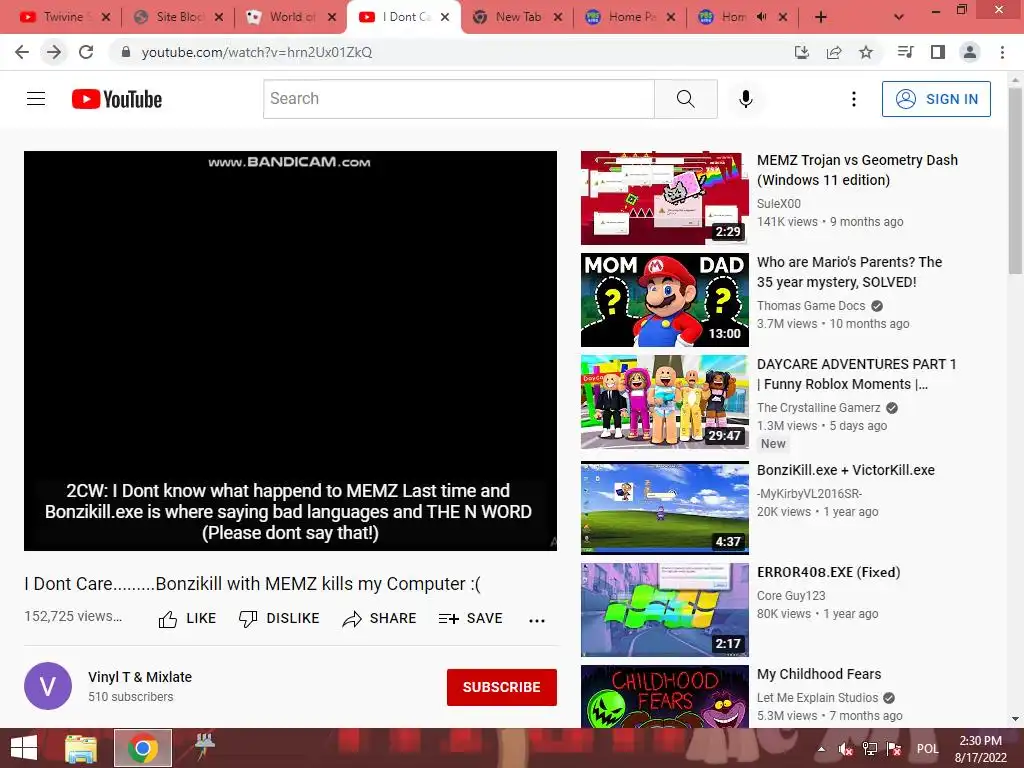
Task: Open My Childhood Fears video title
Action: (x=819, y=674)
